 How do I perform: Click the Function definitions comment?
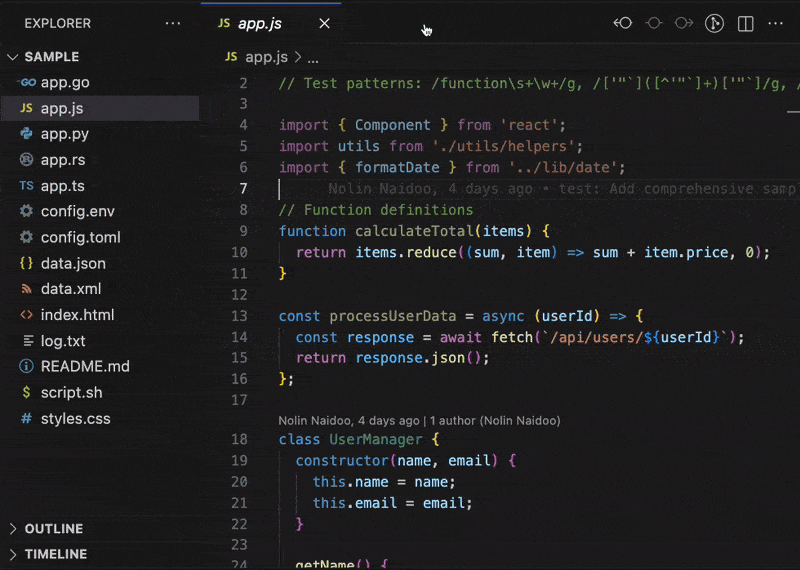pyautogui.click(x=376, y=210)
